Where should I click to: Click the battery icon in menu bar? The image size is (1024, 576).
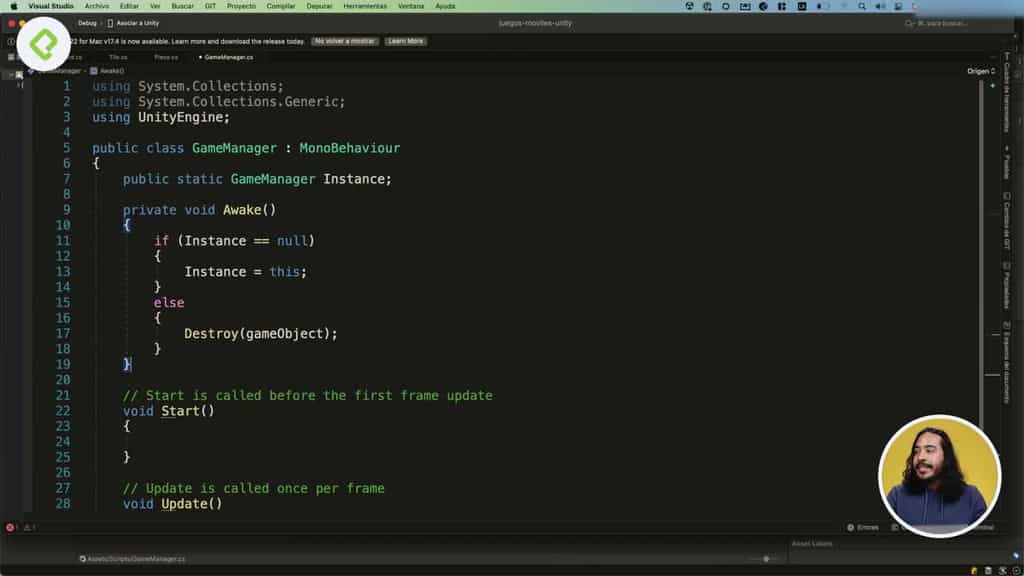coord(824,7)
